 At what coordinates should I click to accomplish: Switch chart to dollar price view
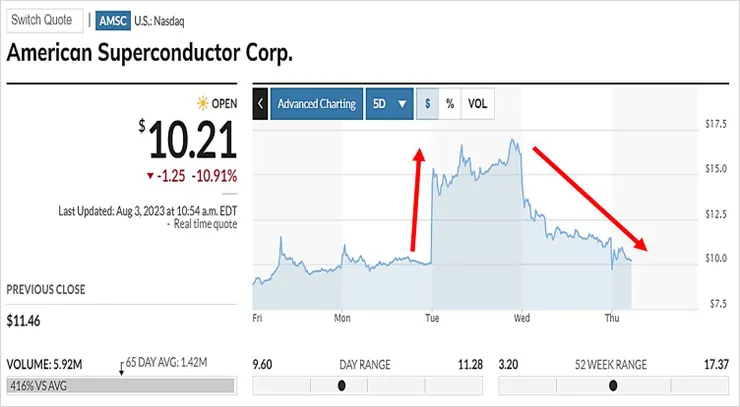click(427, 104)
